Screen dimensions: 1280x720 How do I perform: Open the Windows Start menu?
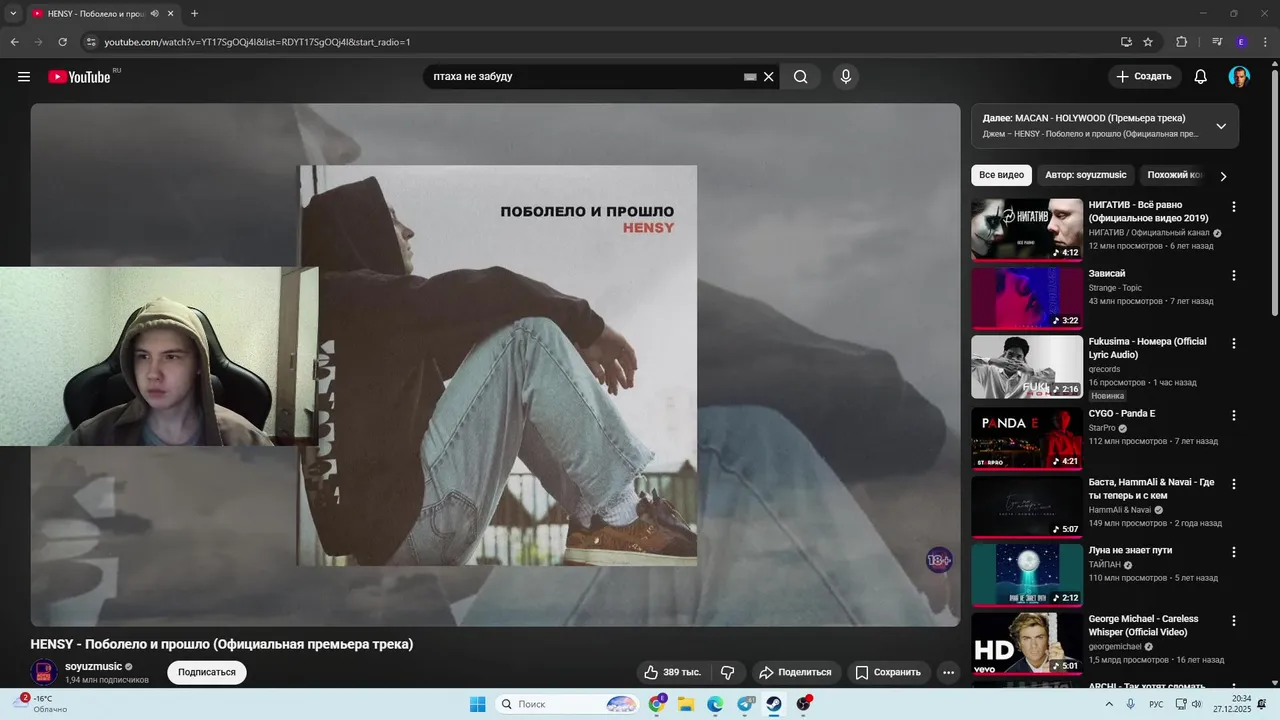(x=478, y=704)
